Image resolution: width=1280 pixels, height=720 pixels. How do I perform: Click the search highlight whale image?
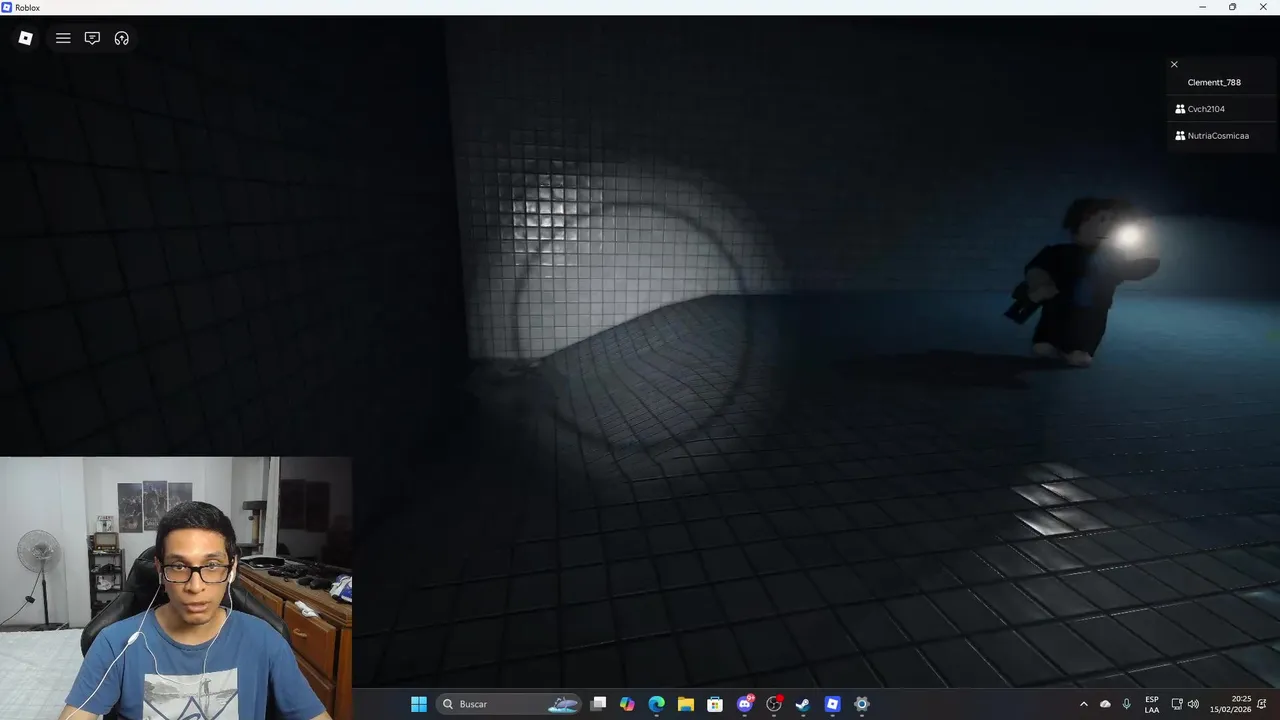564,704
